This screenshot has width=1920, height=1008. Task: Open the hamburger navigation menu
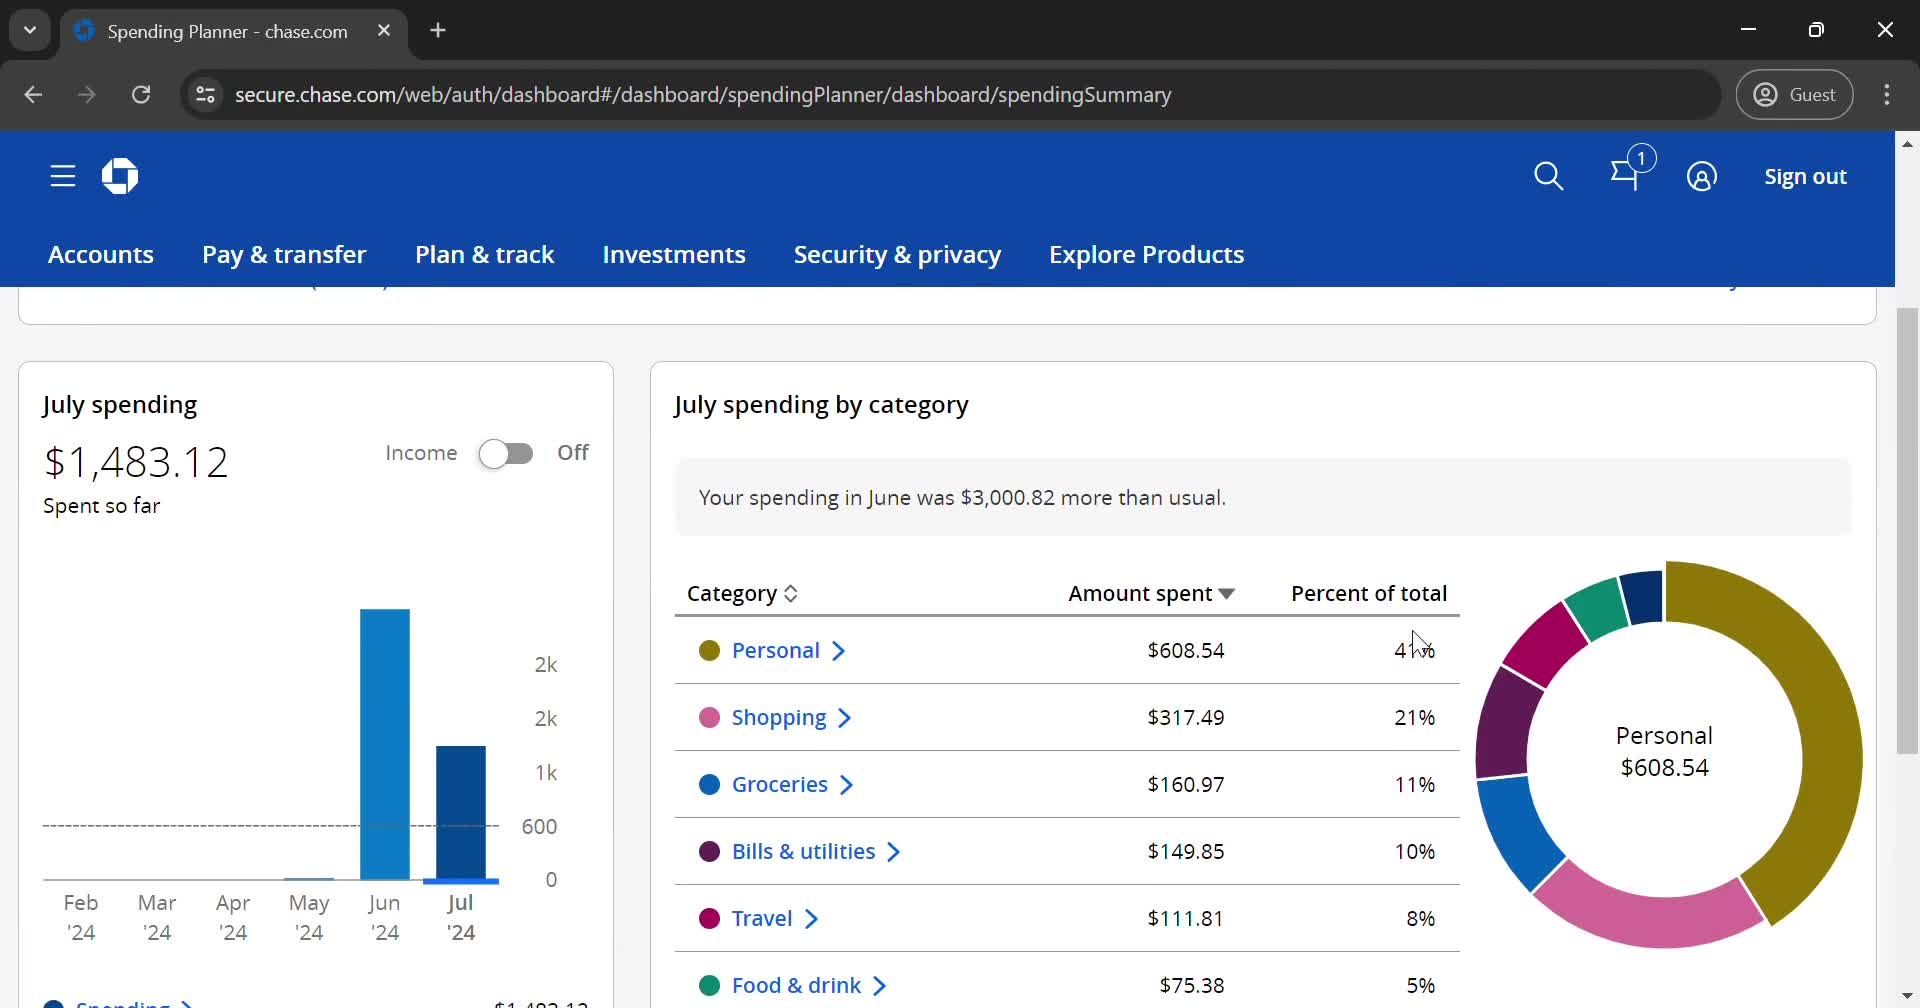(62, 175)
